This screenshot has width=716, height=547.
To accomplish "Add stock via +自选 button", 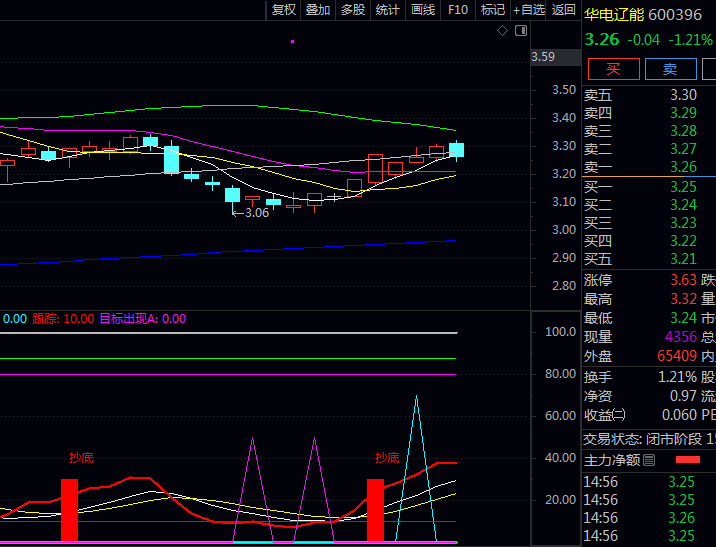I will (x=529, y=10).
